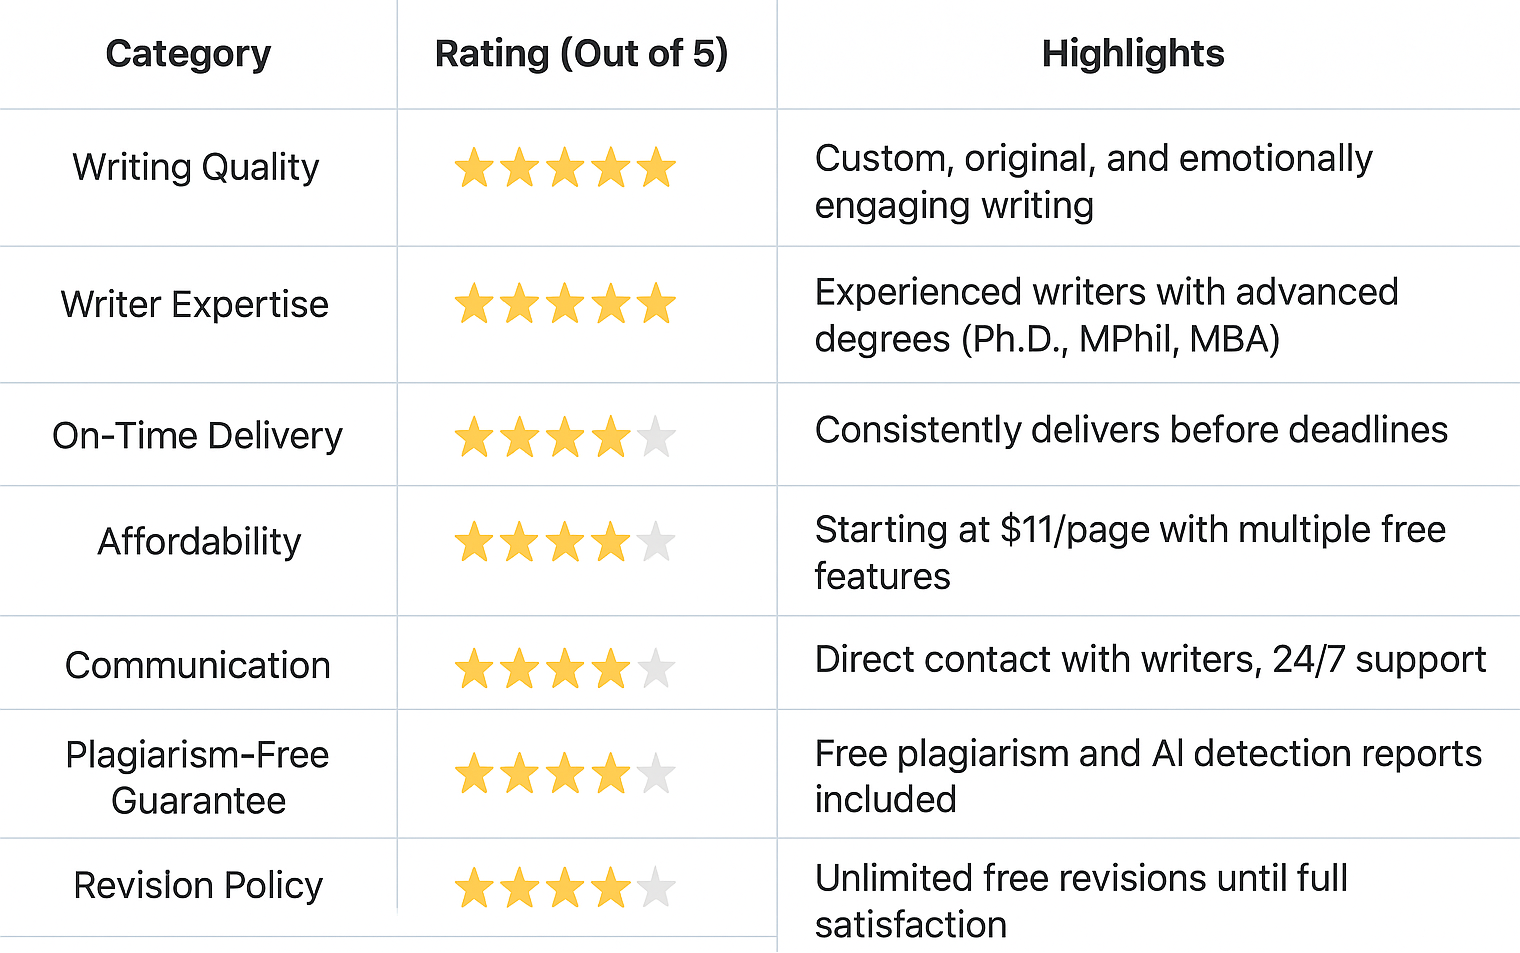The image size is (1520, 953).
Task: Select the Revision Policy row label
Action: pyautogui.click(x=198, y=885)
